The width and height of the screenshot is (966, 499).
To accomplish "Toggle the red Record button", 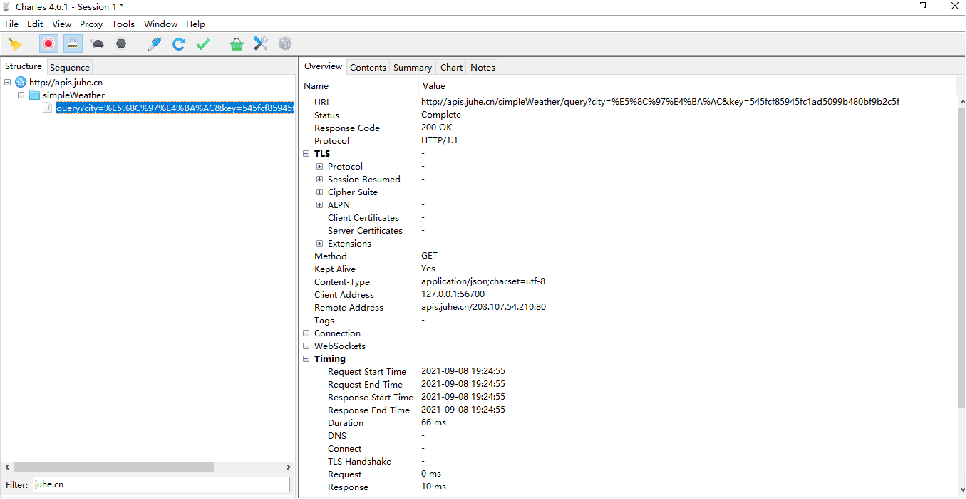I will 48,44.
